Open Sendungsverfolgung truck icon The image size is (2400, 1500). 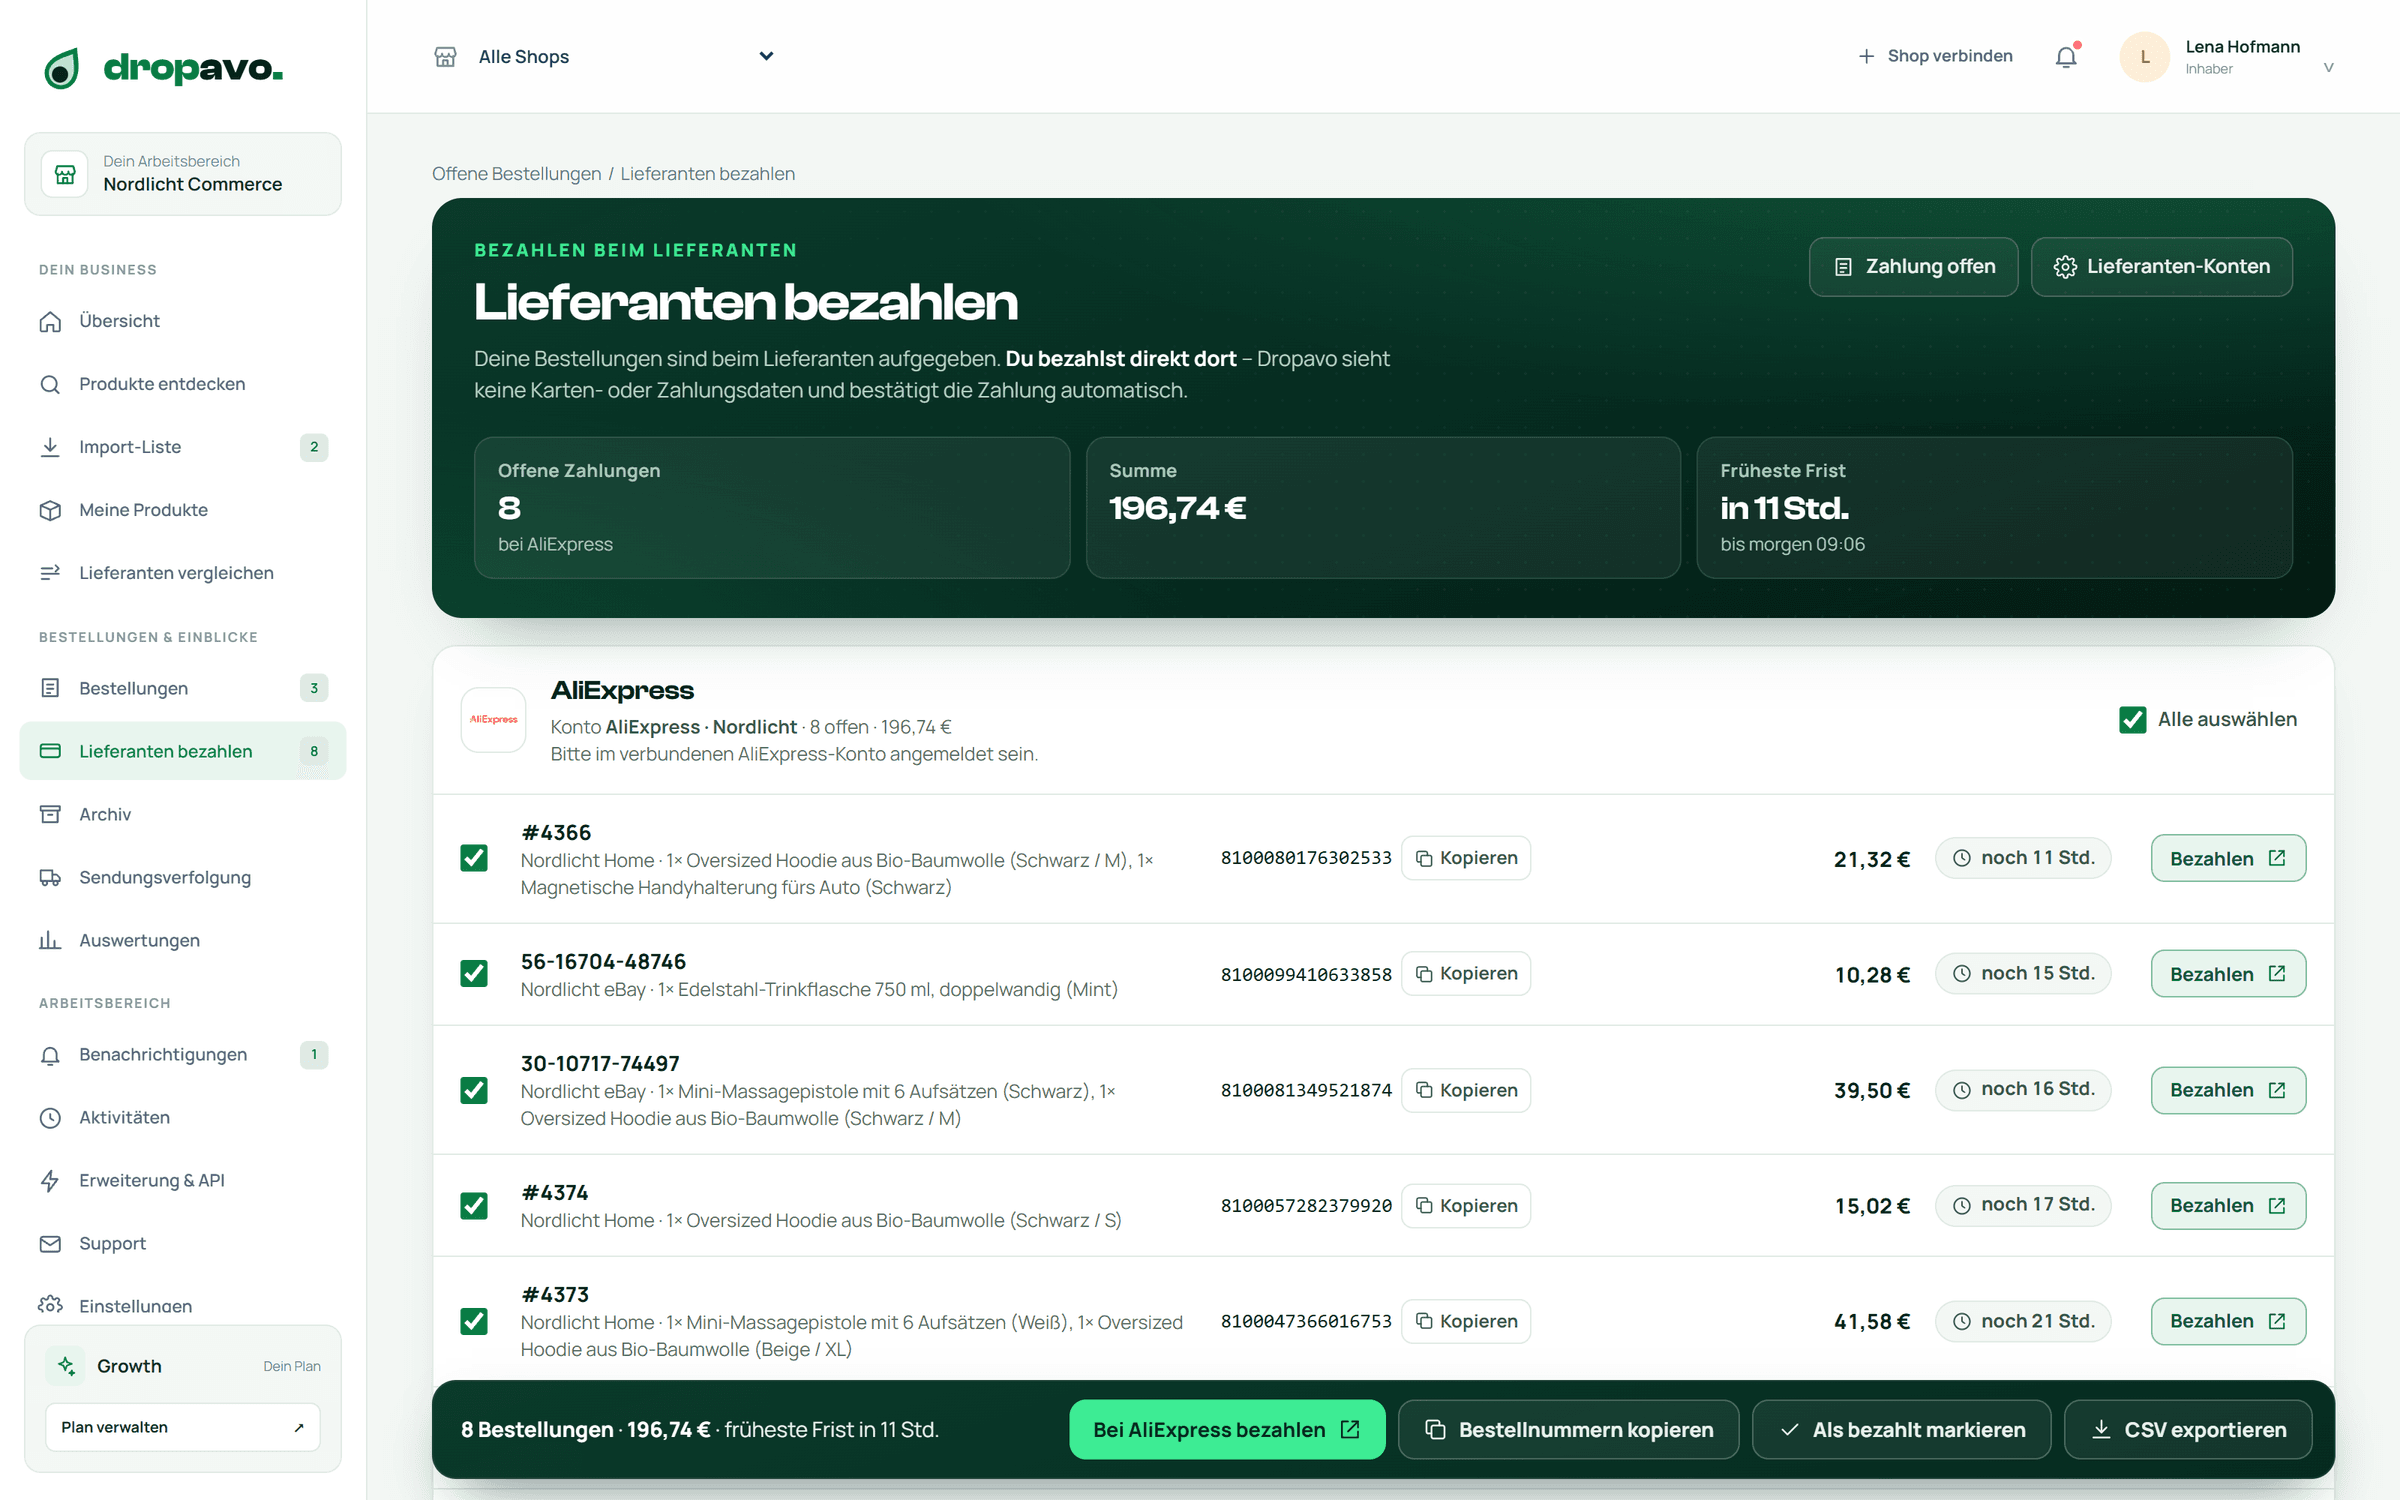pos(50,877)
